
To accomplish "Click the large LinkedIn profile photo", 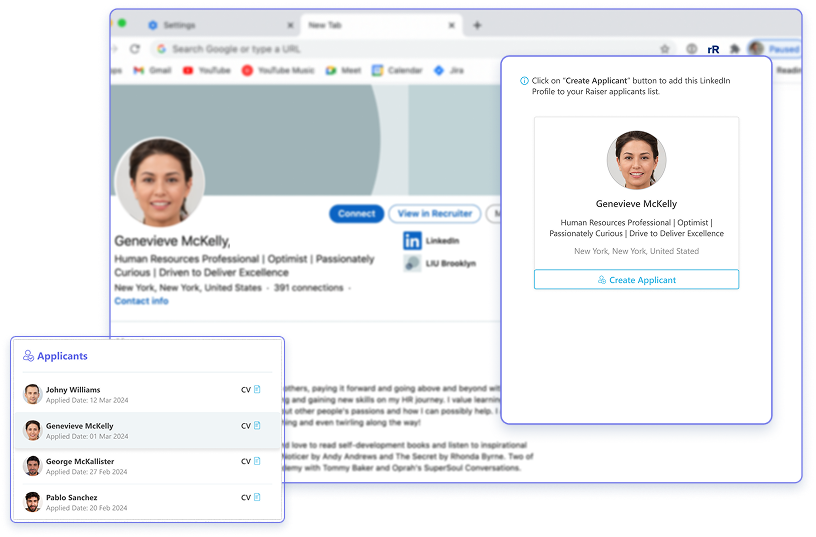I will (x=160, y=182).
